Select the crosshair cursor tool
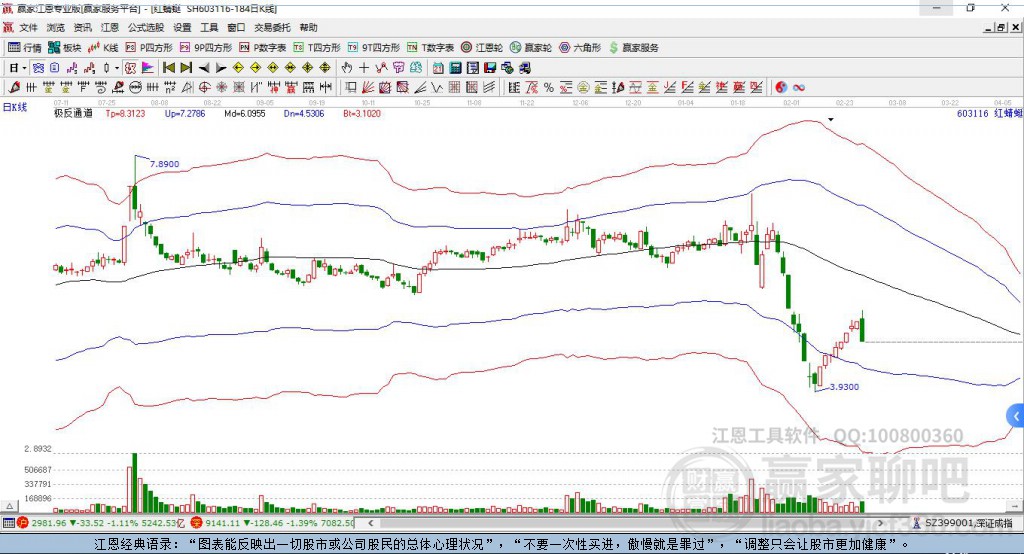Image resolution: width=1024 pixels, height=554 pixels. [x=364, y=68]
